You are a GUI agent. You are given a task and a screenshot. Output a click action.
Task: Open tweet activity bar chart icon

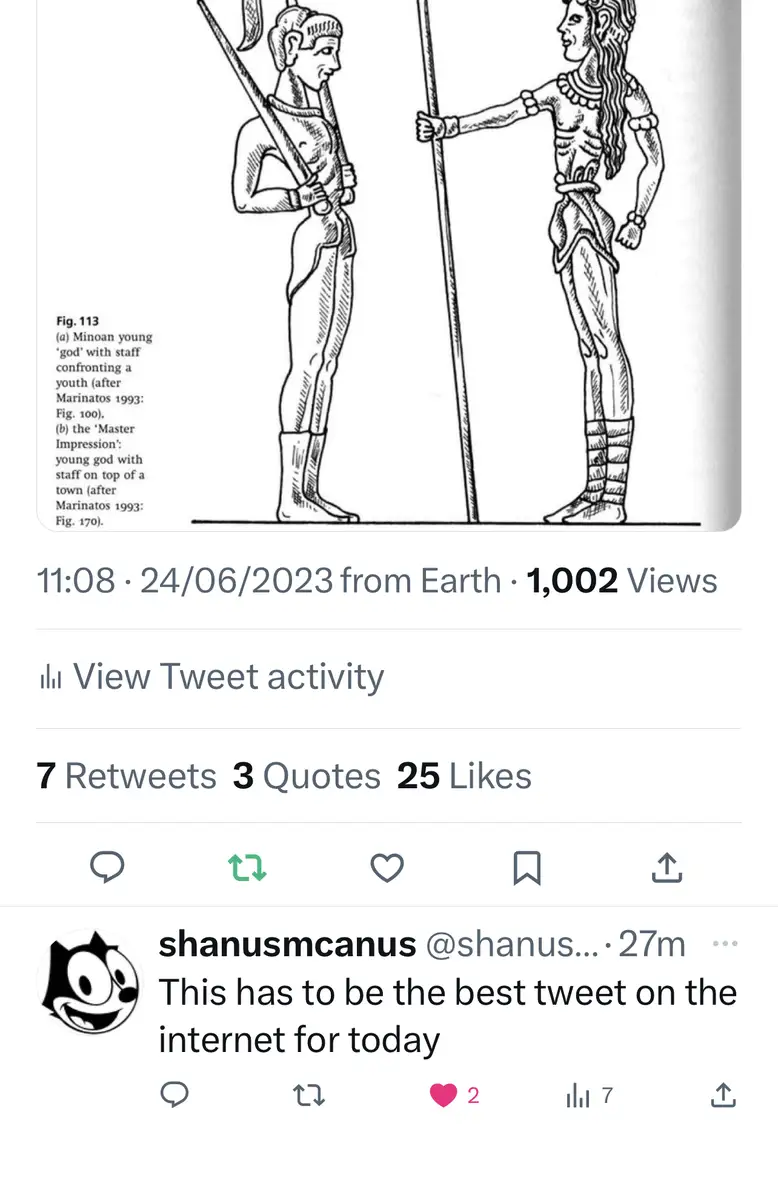(51, 678)
